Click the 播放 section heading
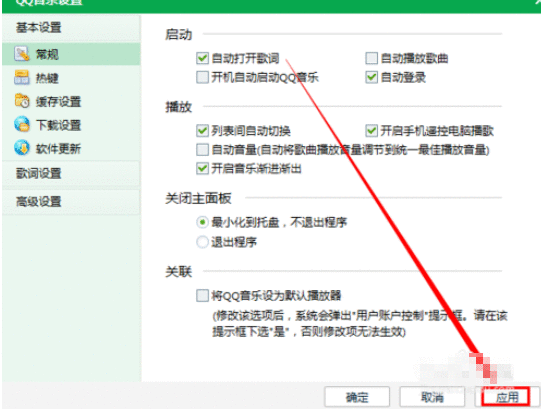The image size is (541, 409). tap(178, 107)
